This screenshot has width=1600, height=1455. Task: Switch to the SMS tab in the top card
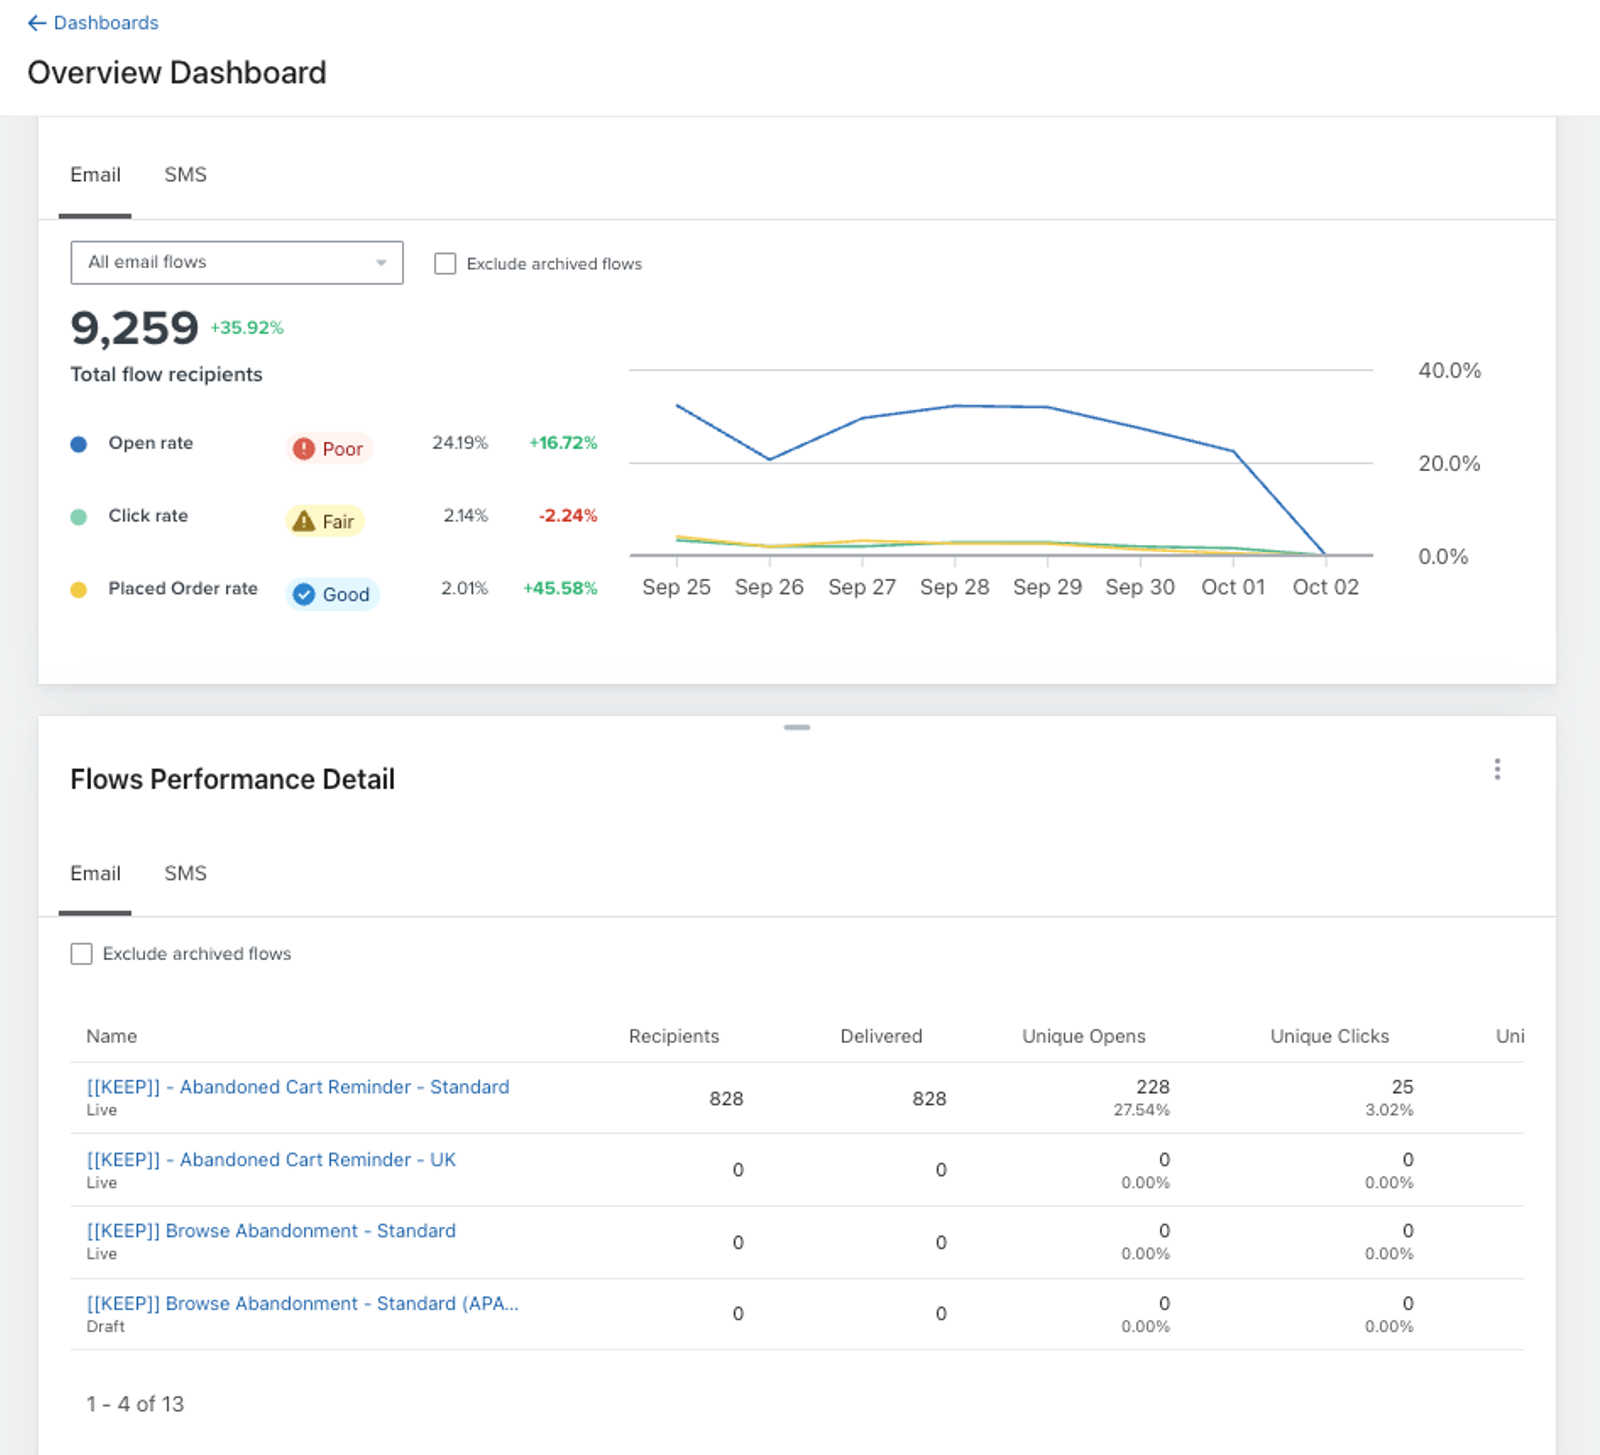(185, 174)
